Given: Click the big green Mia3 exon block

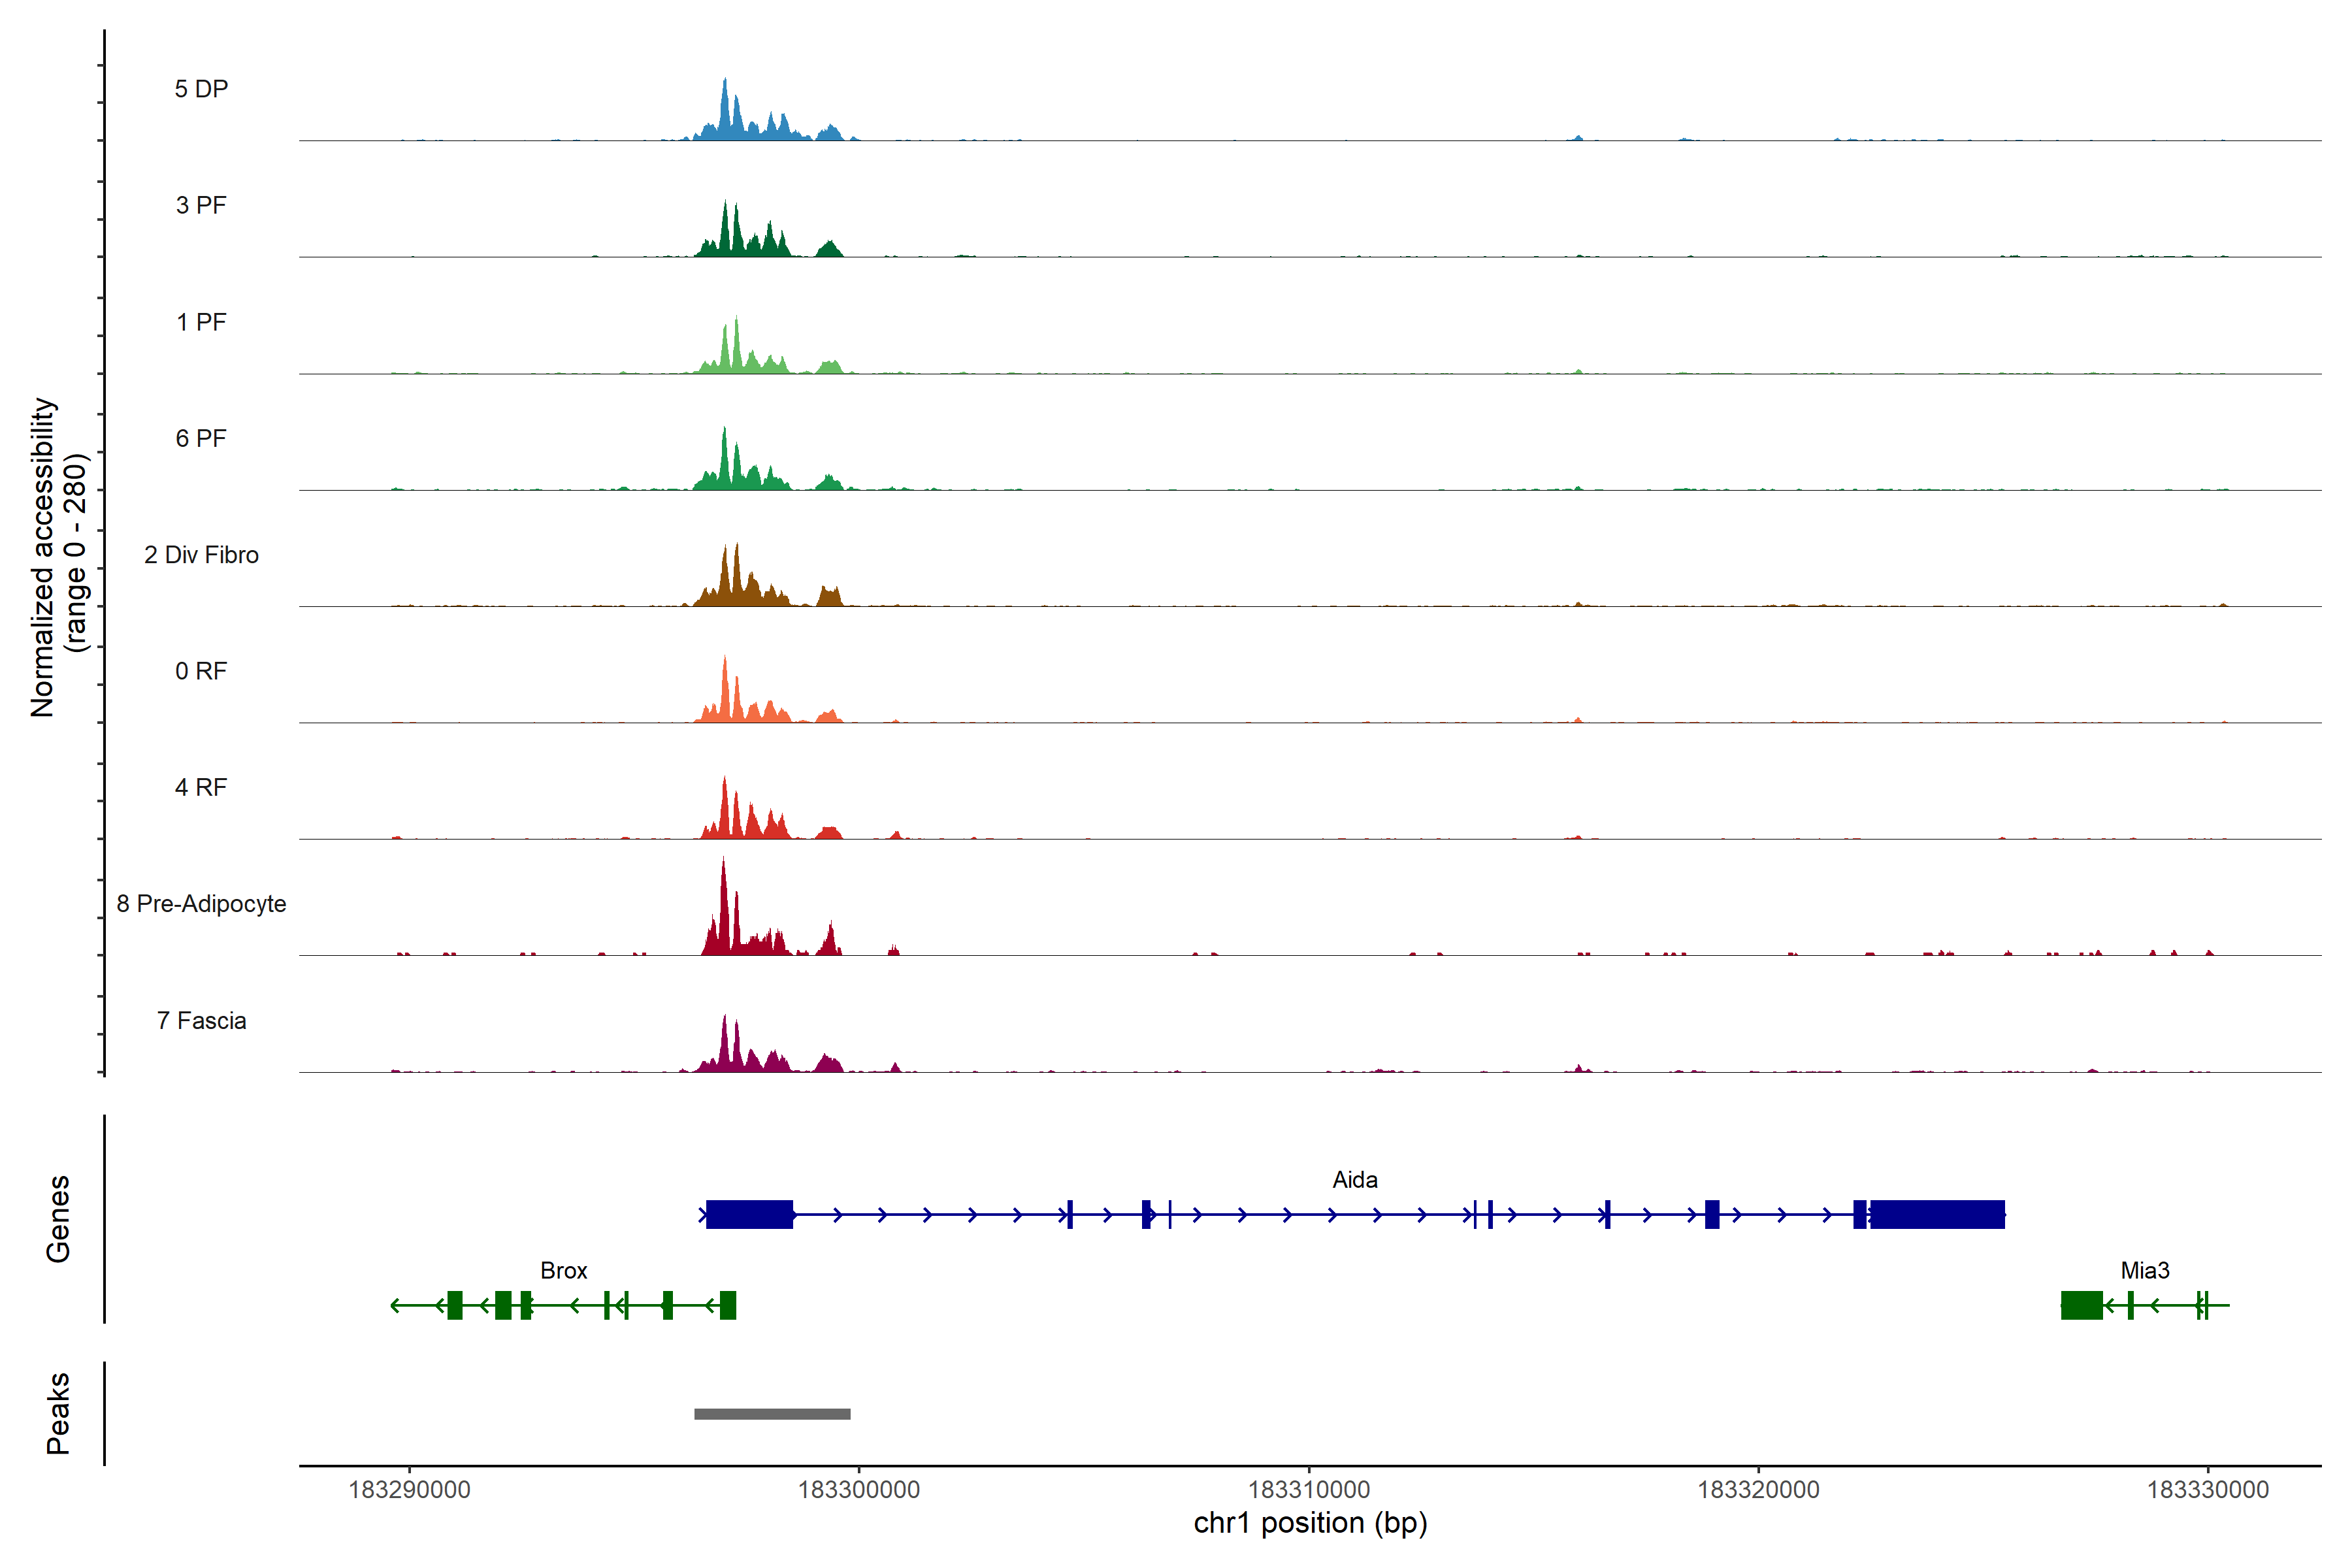Looking at the screenshot, I should point(2081,1305).
